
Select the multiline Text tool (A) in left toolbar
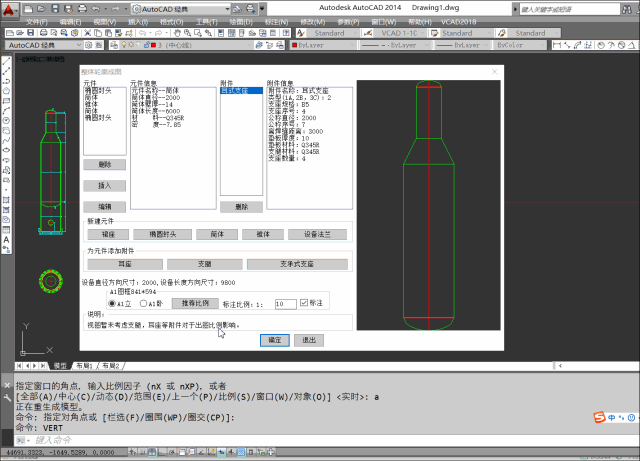(6, 239)
